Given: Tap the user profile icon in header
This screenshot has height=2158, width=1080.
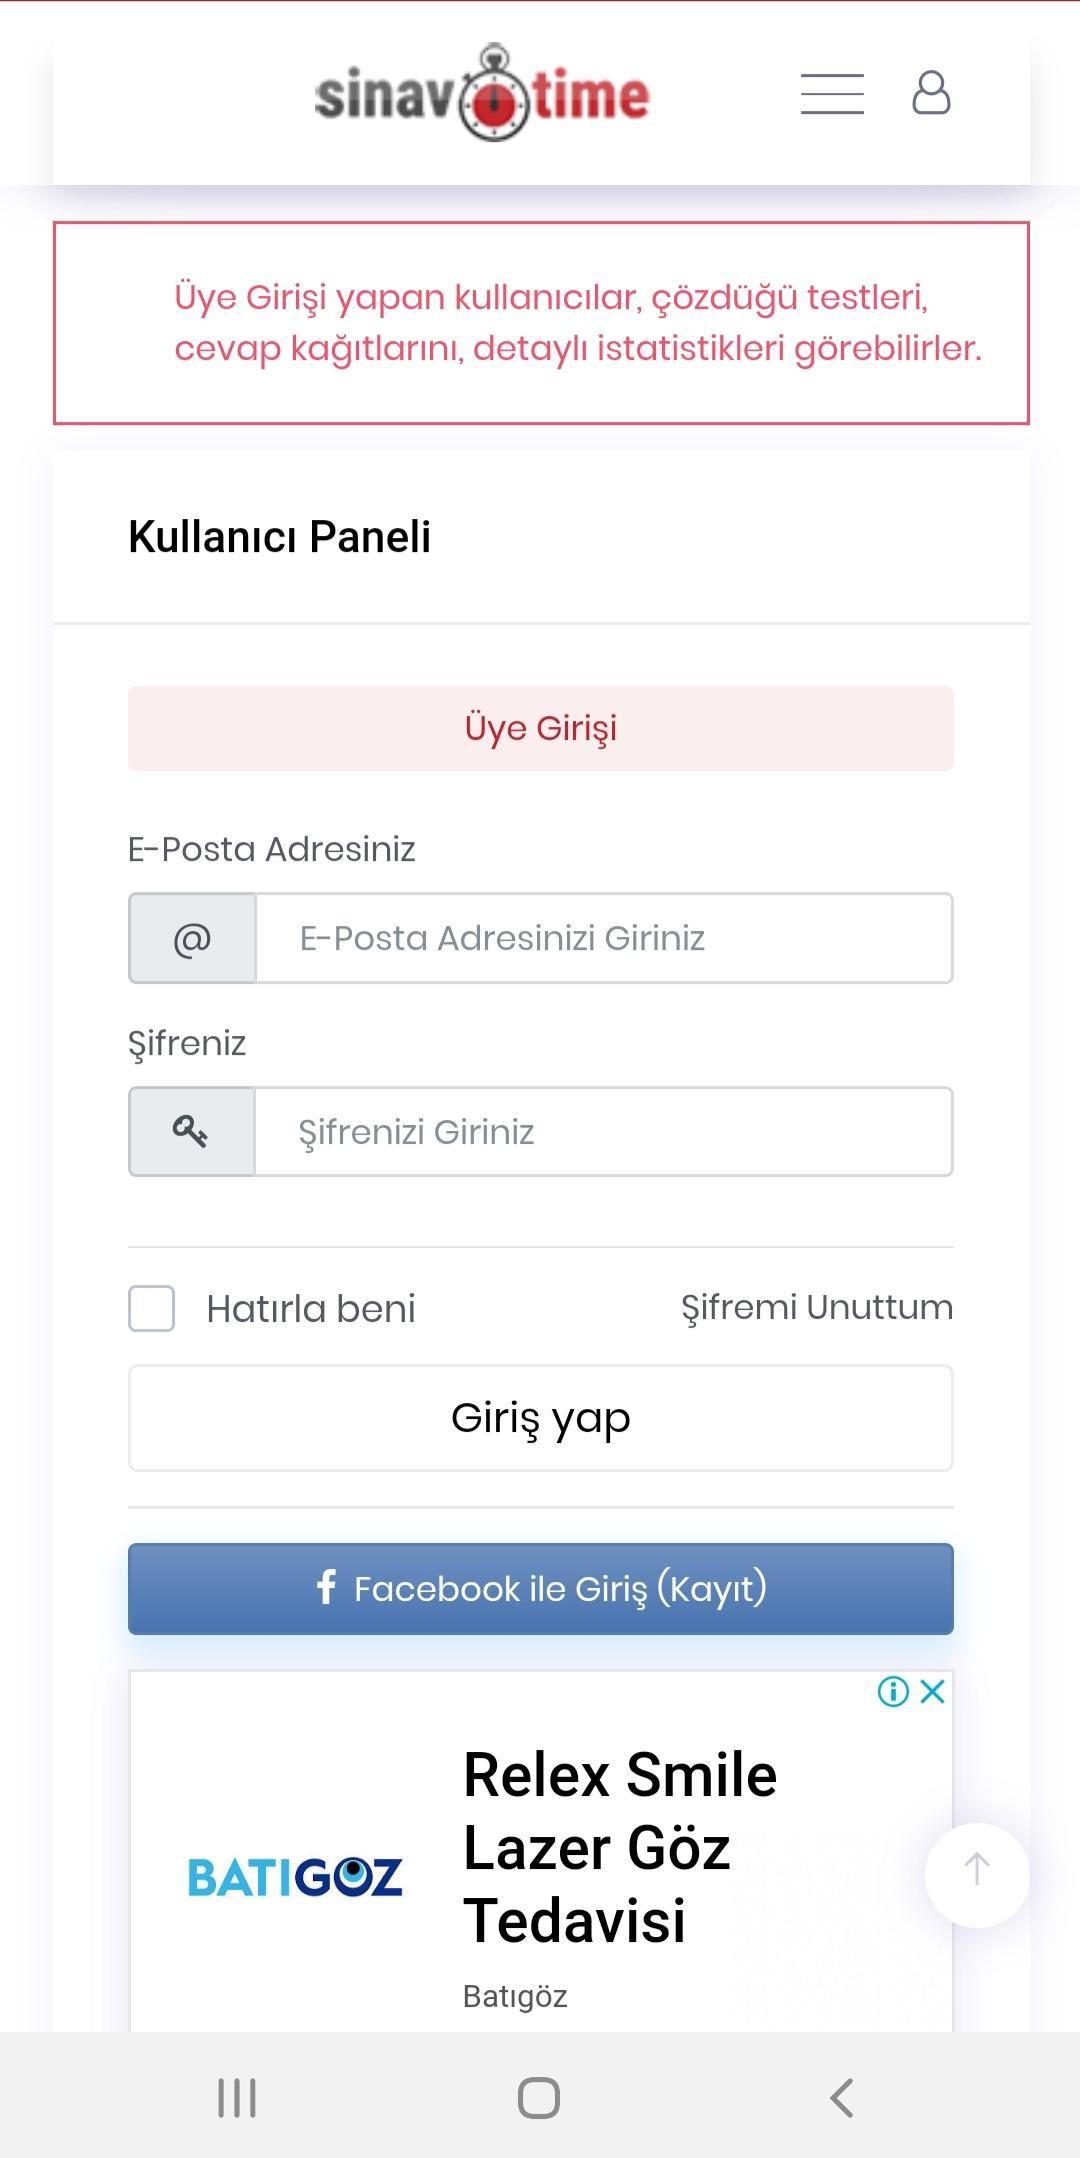Looking at the screenshot, I should (x=931, y=93).
